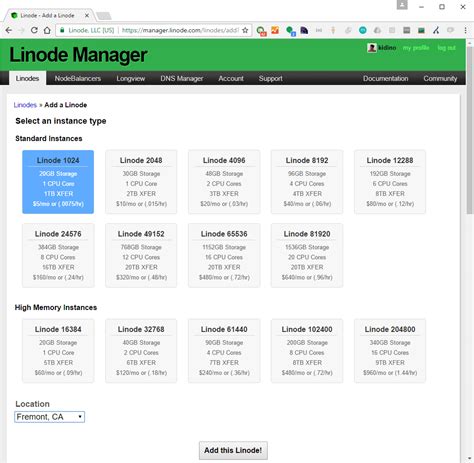Screen dimensions: 474x463
Task: Click the browser back arrow
Action: [9, 30]
